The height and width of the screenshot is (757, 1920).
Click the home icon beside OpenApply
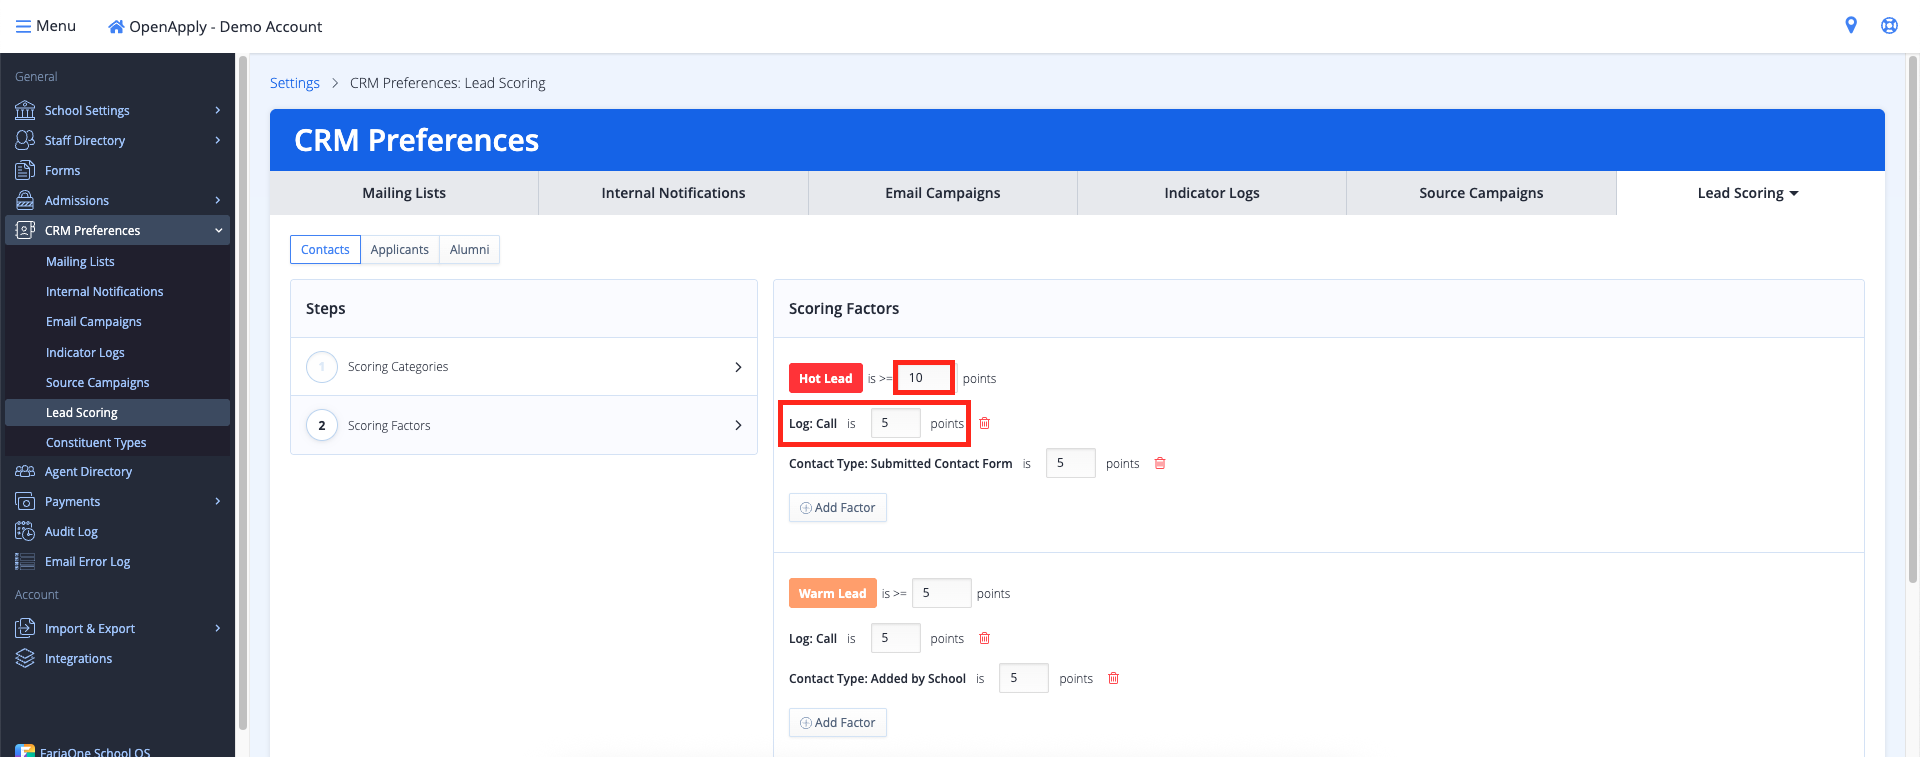click(x=116, y=27)
